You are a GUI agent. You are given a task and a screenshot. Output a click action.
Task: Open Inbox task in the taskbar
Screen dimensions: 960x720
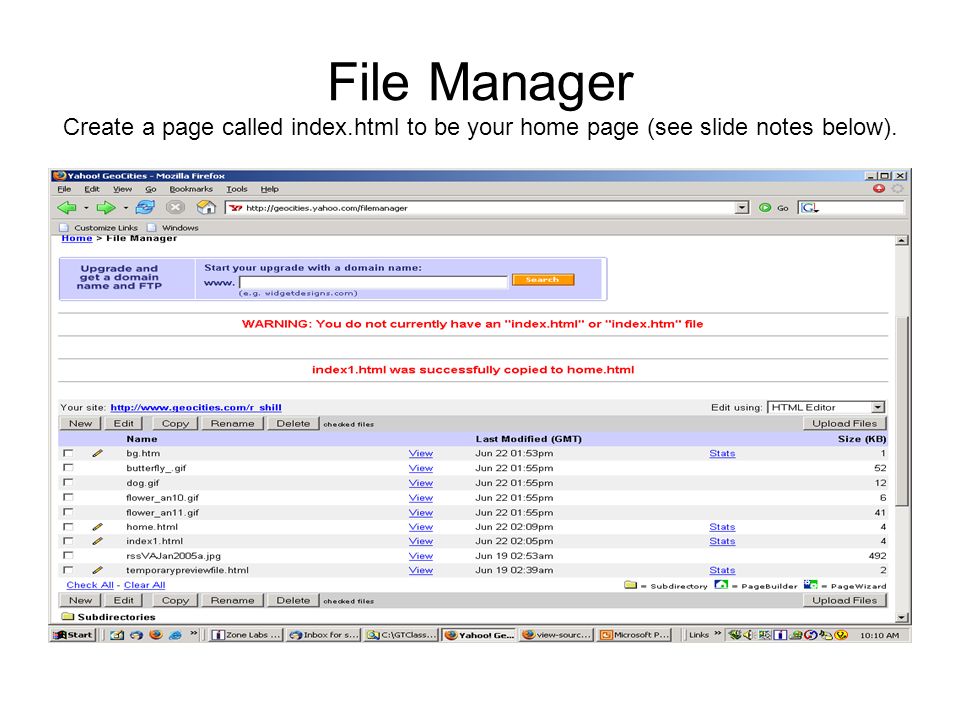coord(323,635)
